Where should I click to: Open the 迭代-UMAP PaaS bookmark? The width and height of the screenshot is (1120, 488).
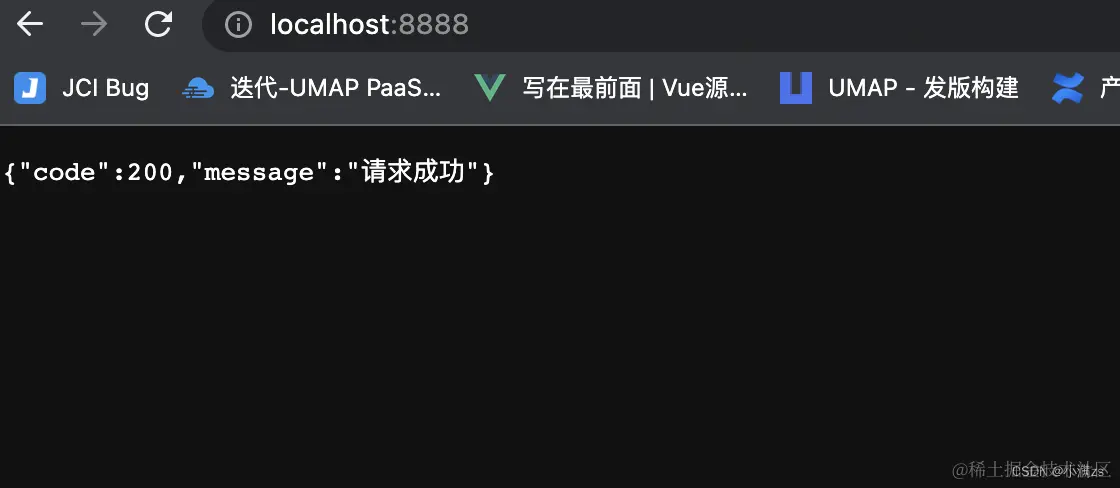(336, 88)
